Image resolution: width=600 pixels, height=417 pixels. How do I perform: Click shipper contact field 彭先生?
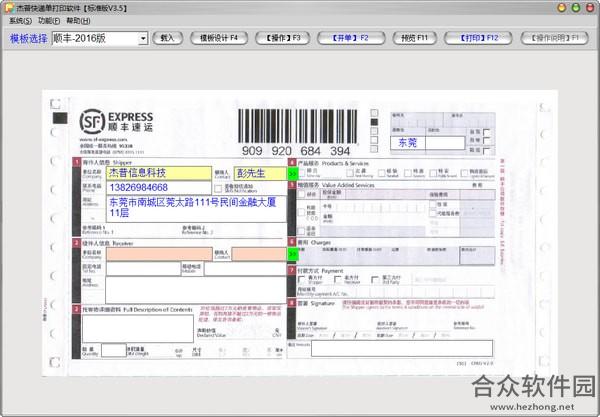(260, 173)
